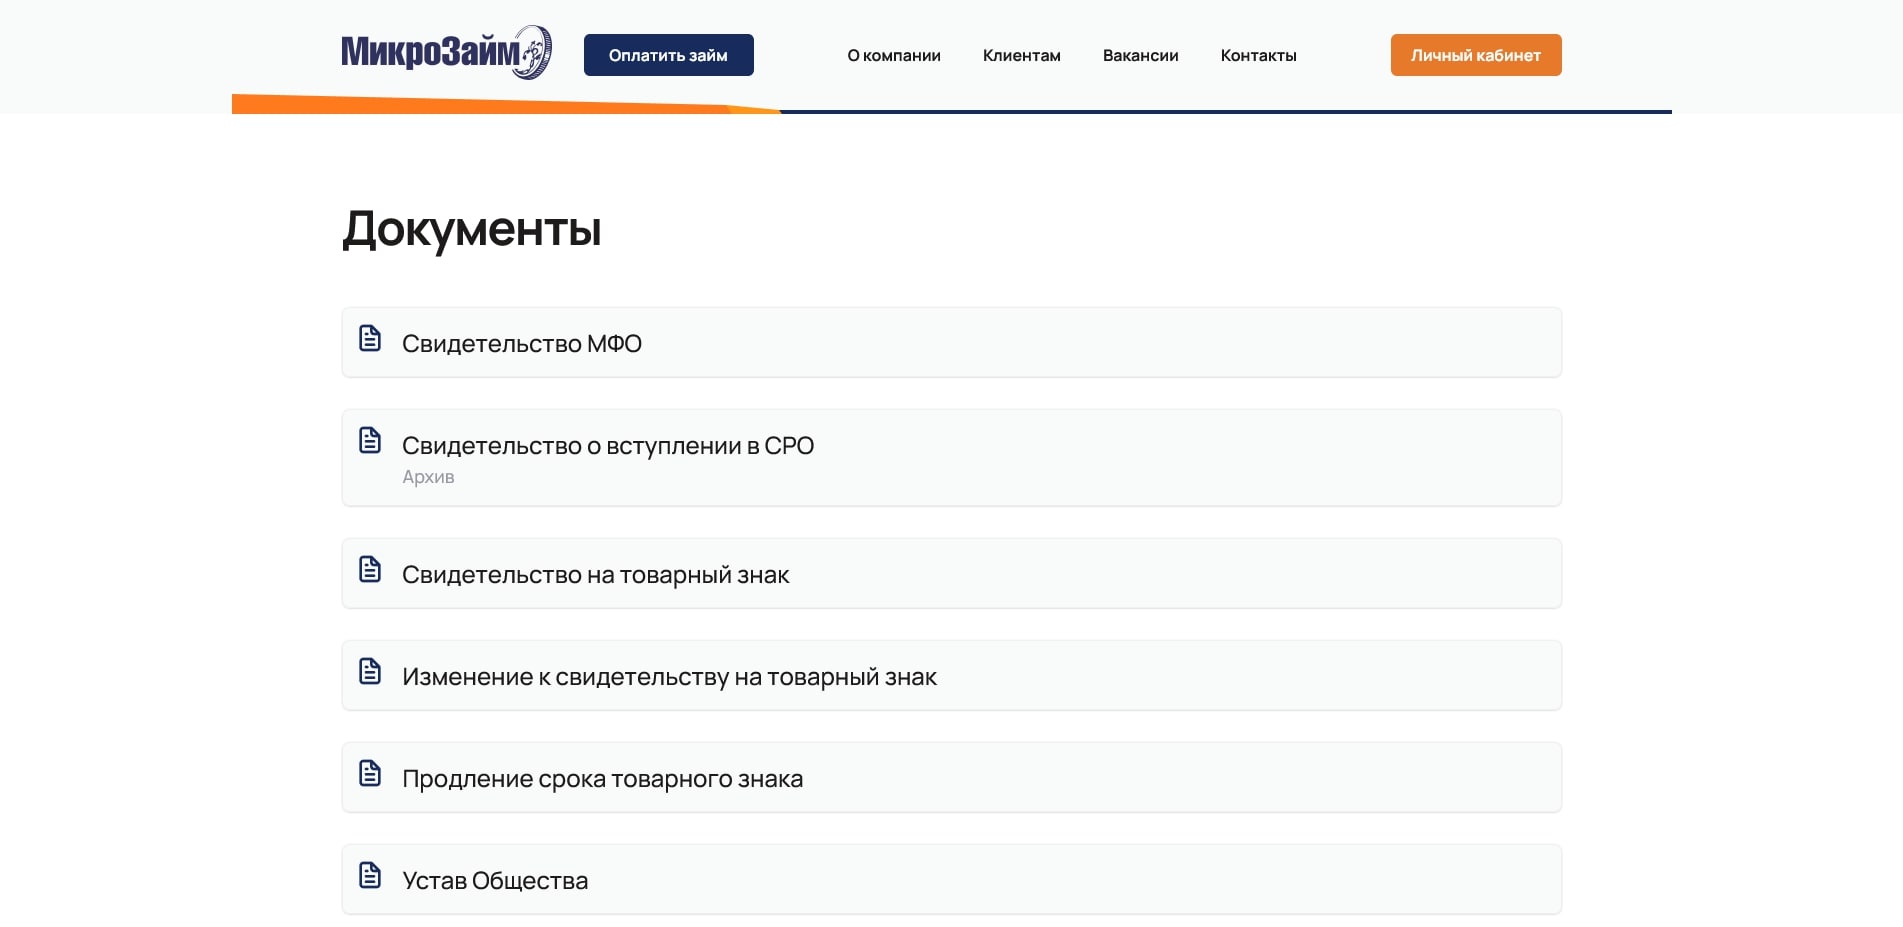Click the Оплатить займ button
The width and height of the screenshot is (1903, 927).
(667, 55)
